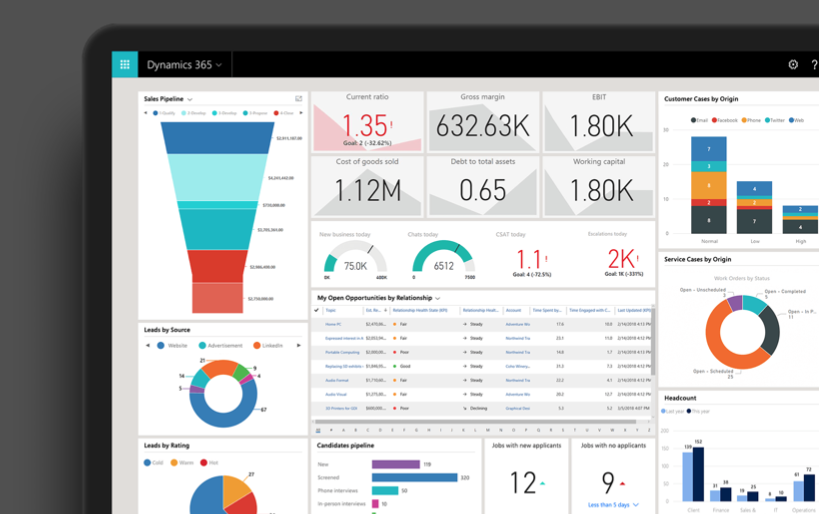
Task: Toggle the select-all checkmark in opportunities grid
Action: [317, 311]
